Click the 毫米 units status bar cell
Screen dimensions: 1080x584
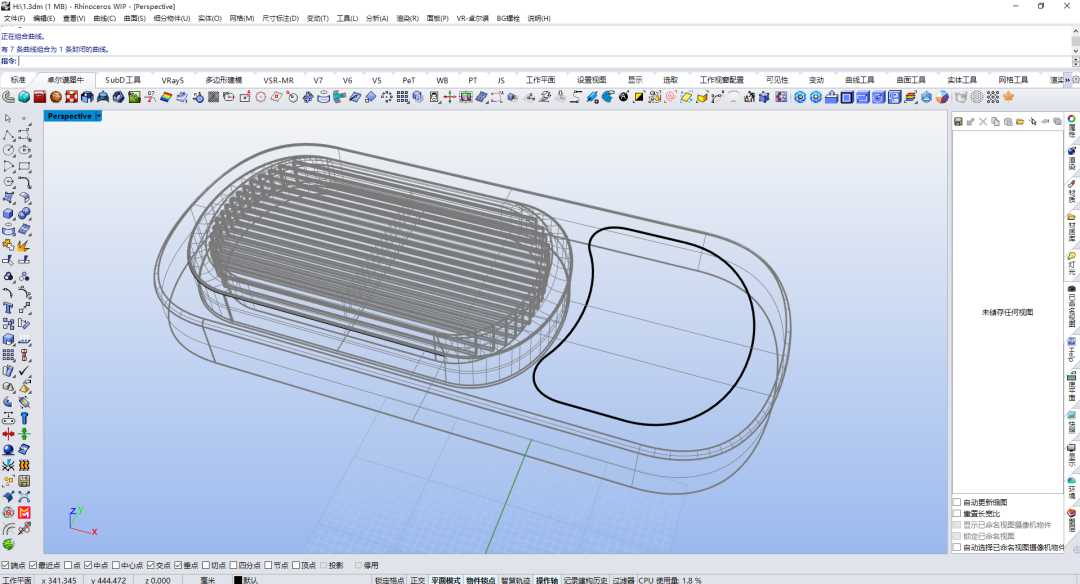click(x=207, y=580)
